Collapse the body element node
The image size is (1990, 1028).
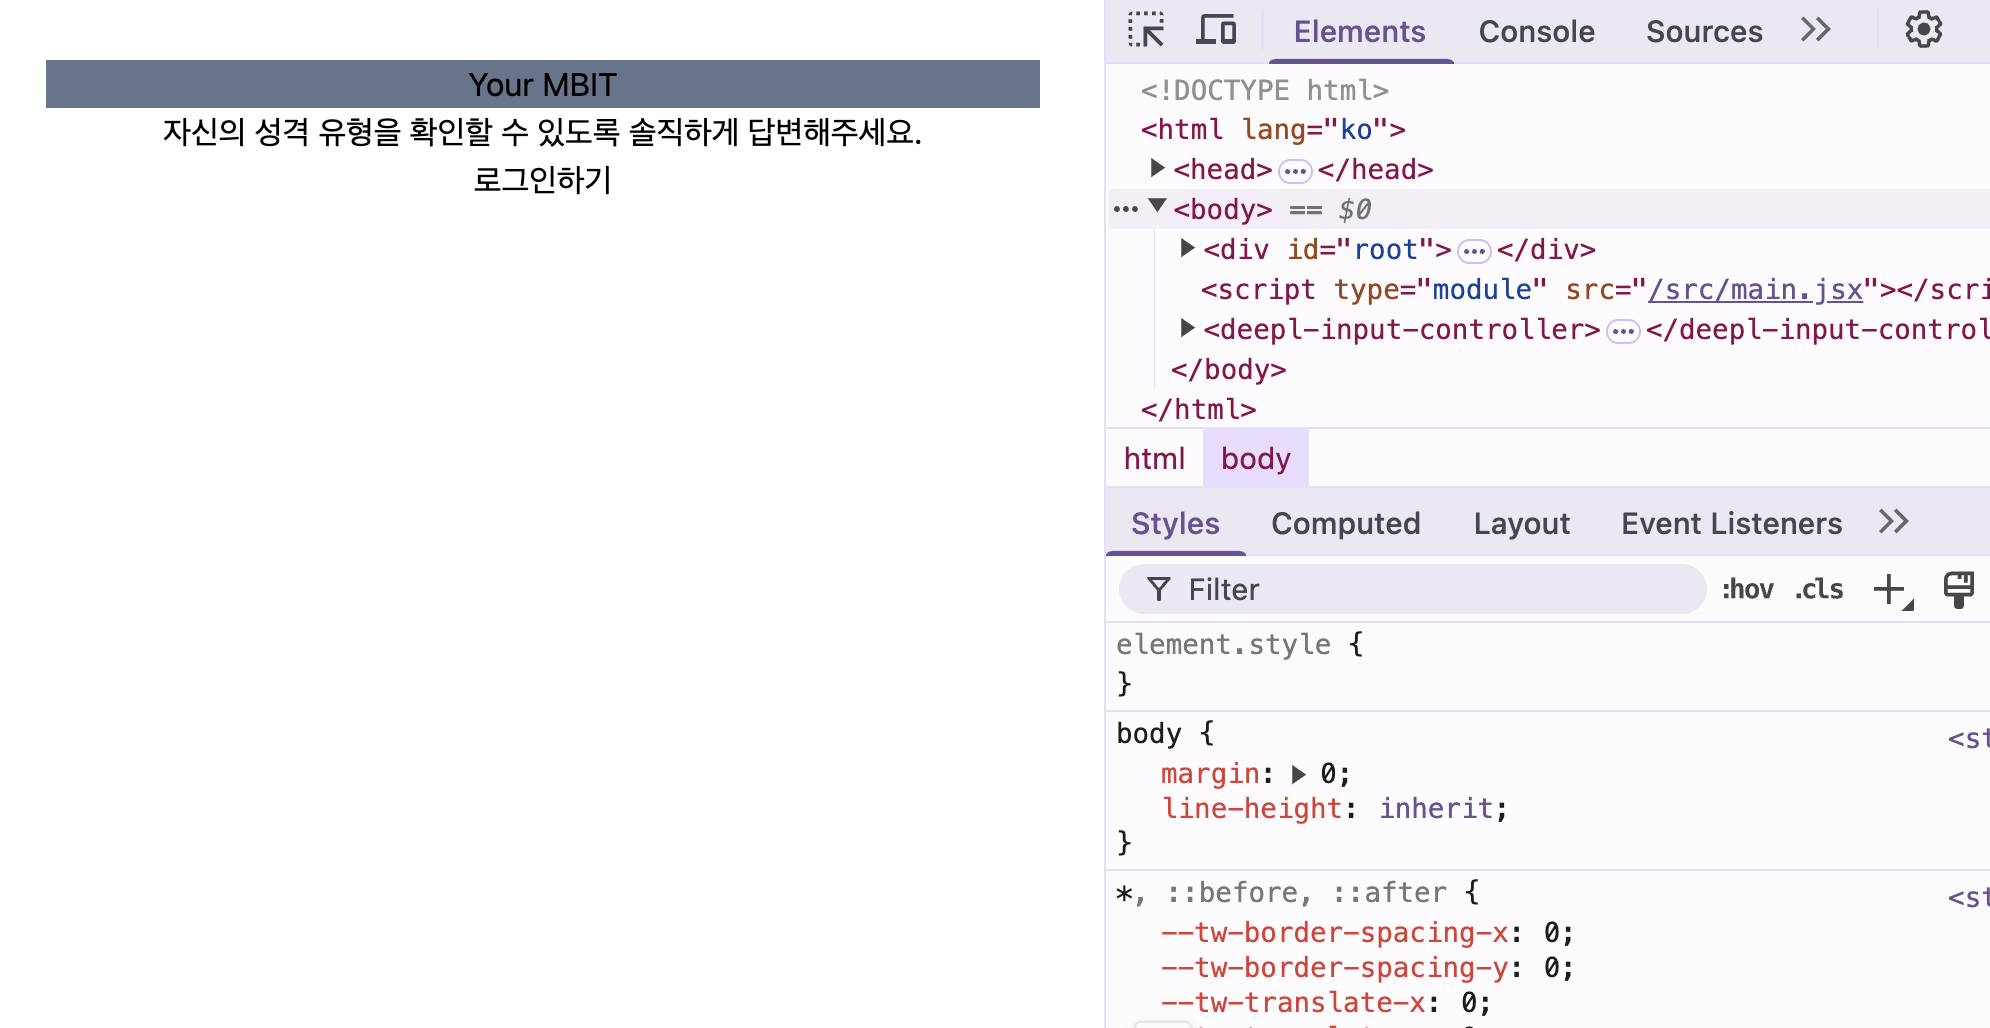(1157, 206)
